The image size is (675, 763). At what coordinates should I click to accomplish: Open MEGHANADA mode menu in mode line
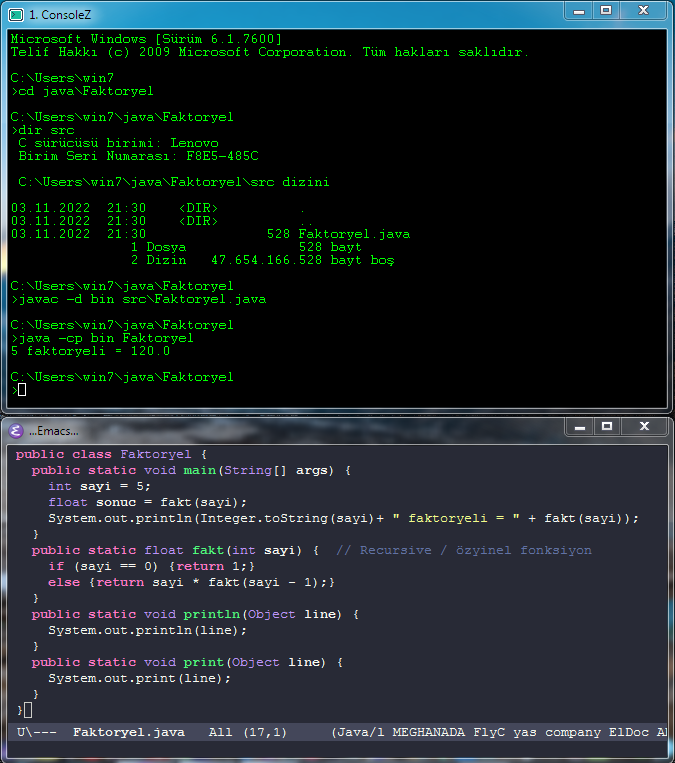429,733
